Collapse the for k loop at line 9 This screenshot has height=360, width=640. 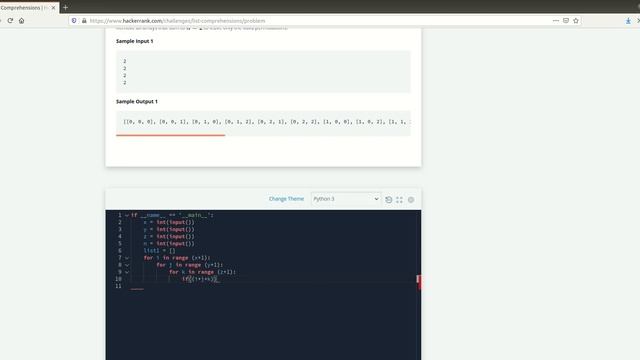[127, 272]
